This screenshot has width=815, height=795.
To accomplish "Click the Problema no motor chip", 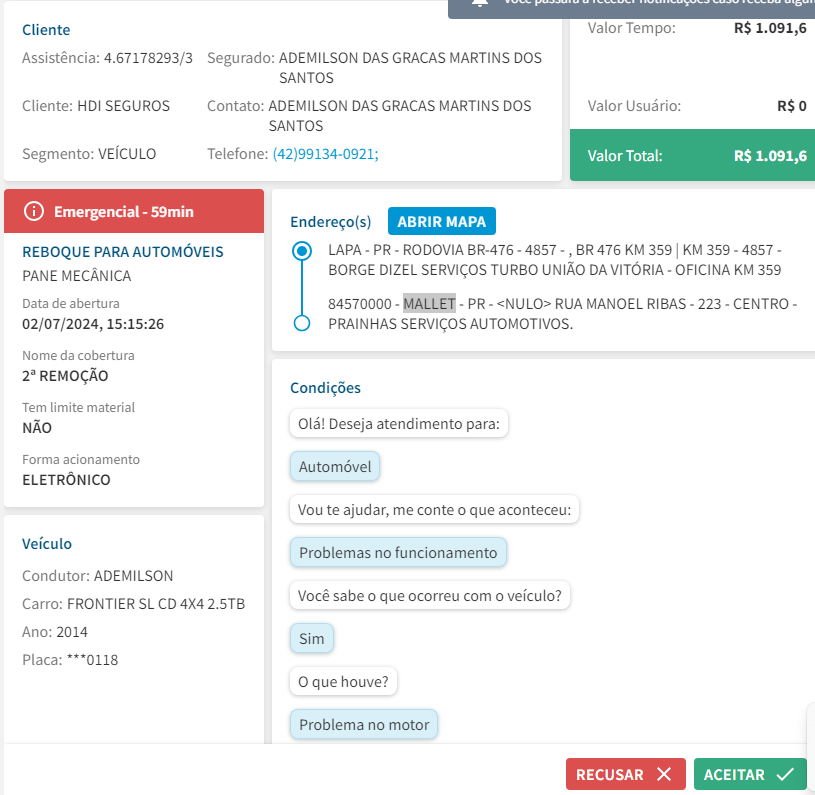I will (364, 724).
